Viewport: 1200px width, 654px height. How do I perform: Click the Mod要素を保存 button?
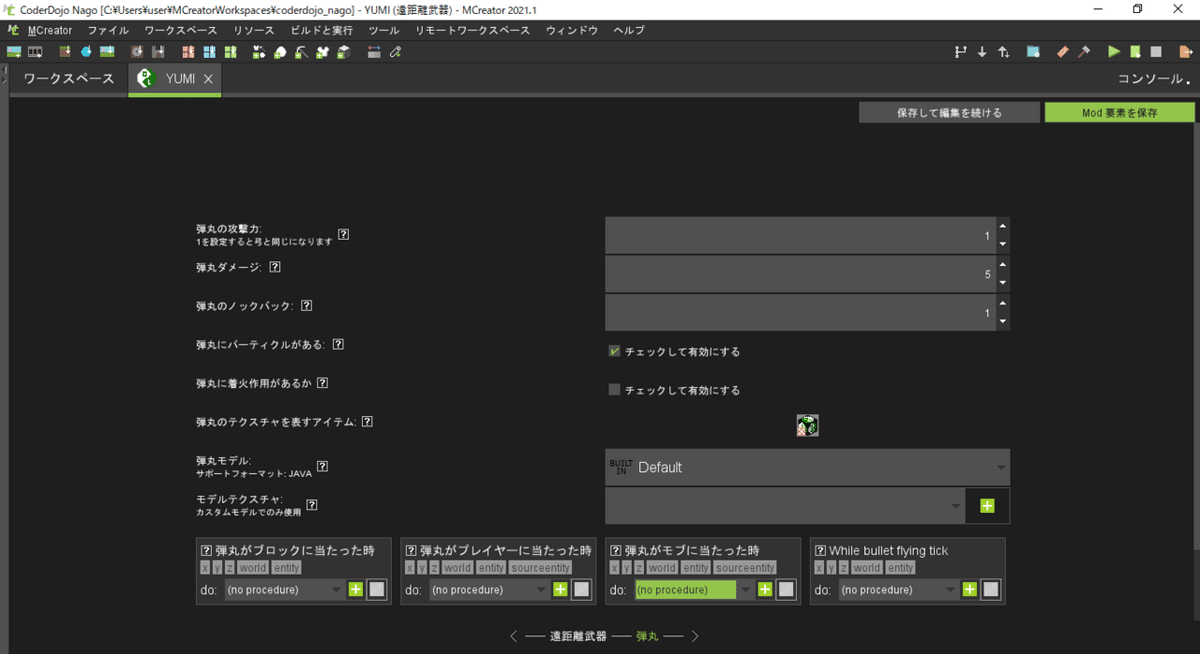point(1120,112)
